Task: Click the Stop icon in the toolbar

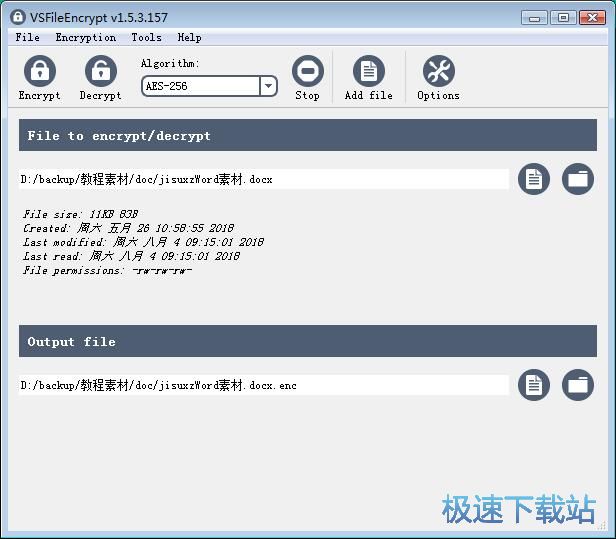Action: click(x=308, y=71)
